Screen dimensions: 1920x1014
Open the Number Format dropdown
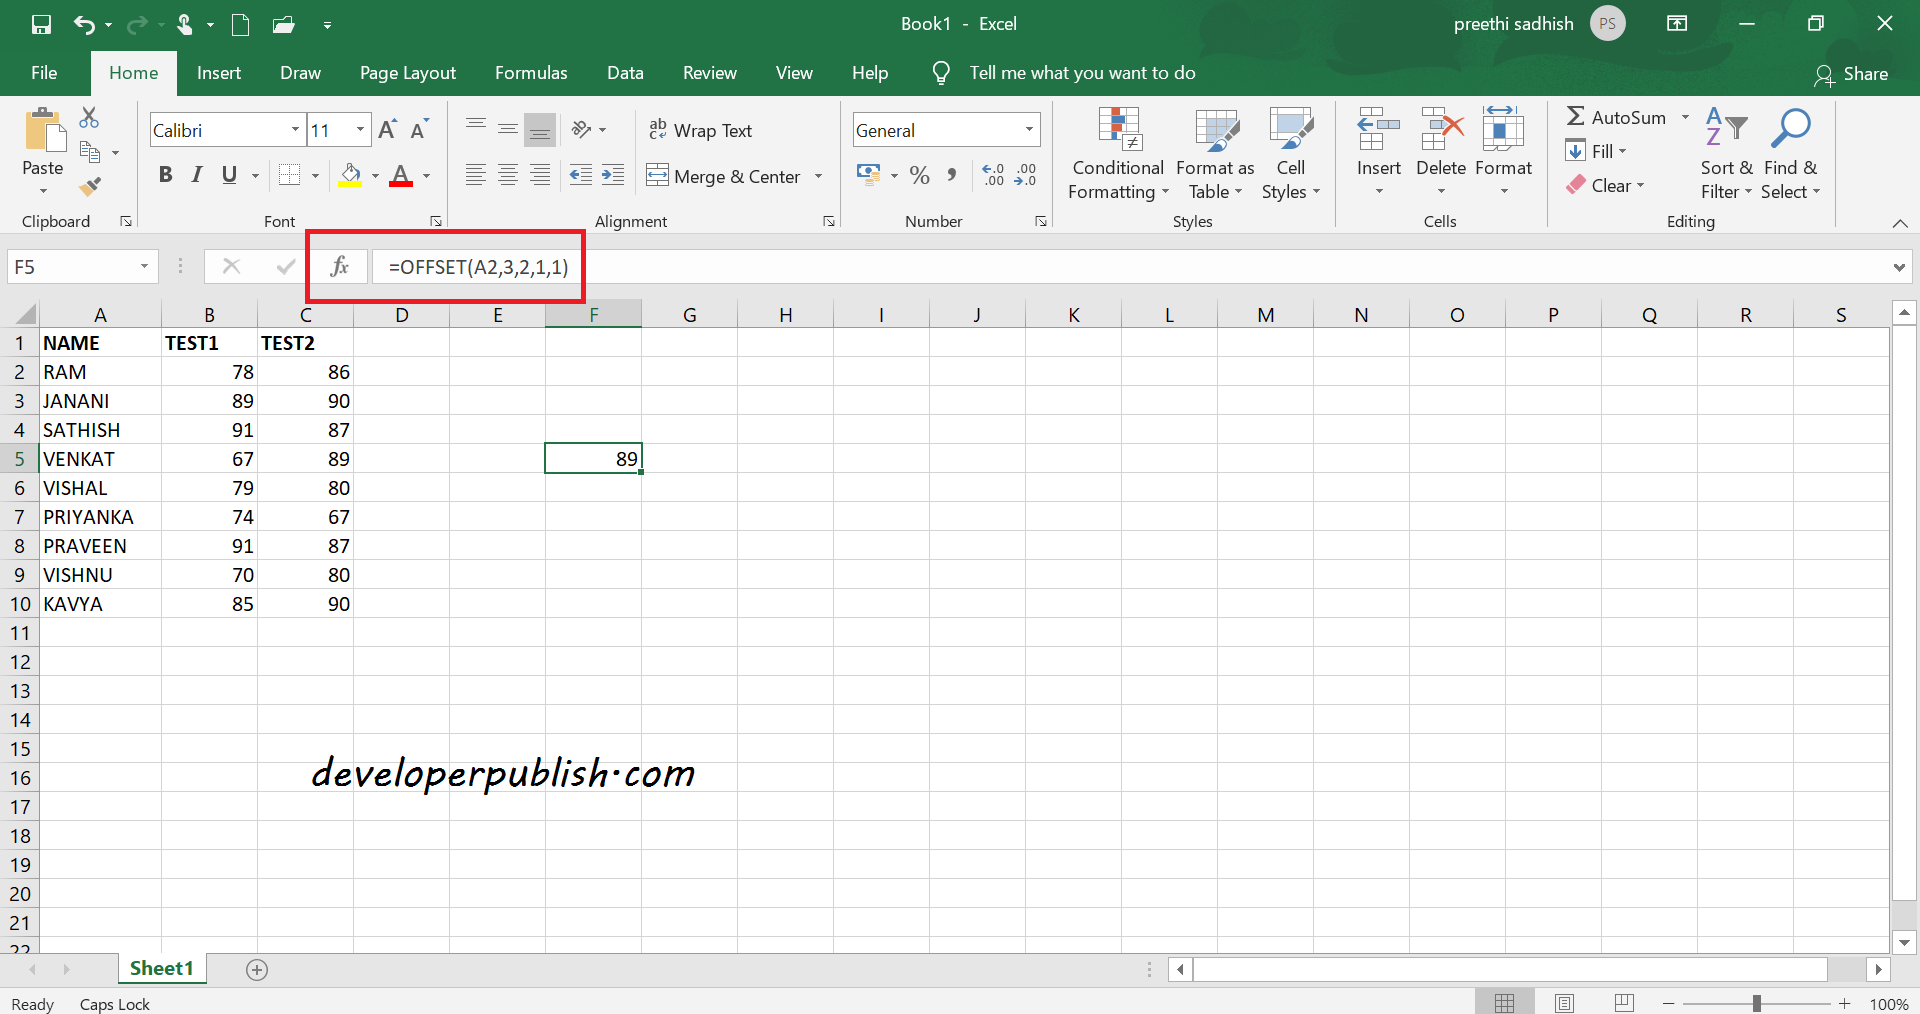tap(1028, 129)
